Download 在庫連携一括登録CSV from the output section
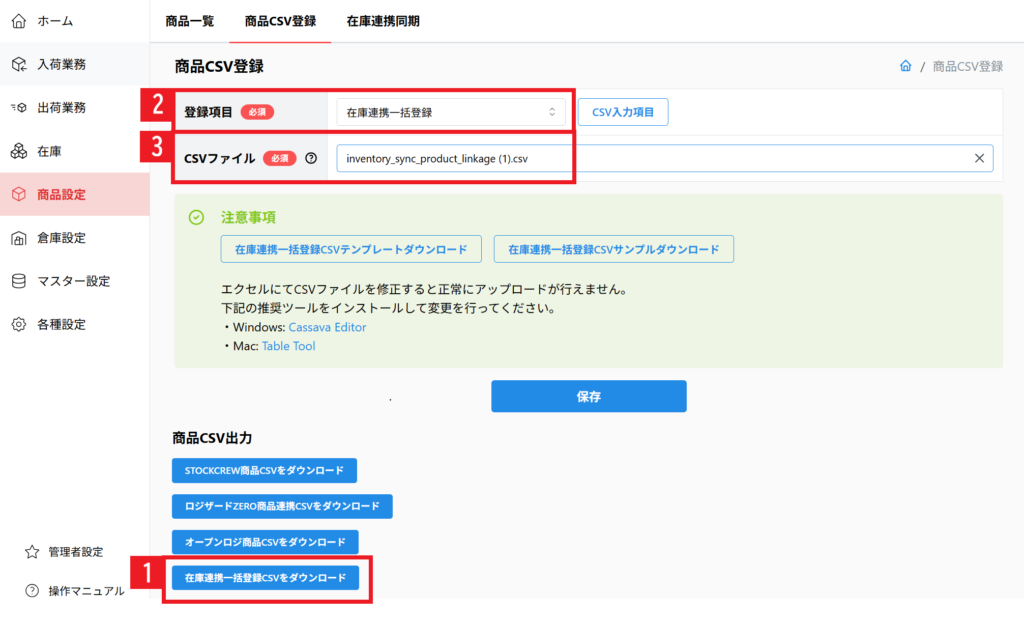 point(265,578)
